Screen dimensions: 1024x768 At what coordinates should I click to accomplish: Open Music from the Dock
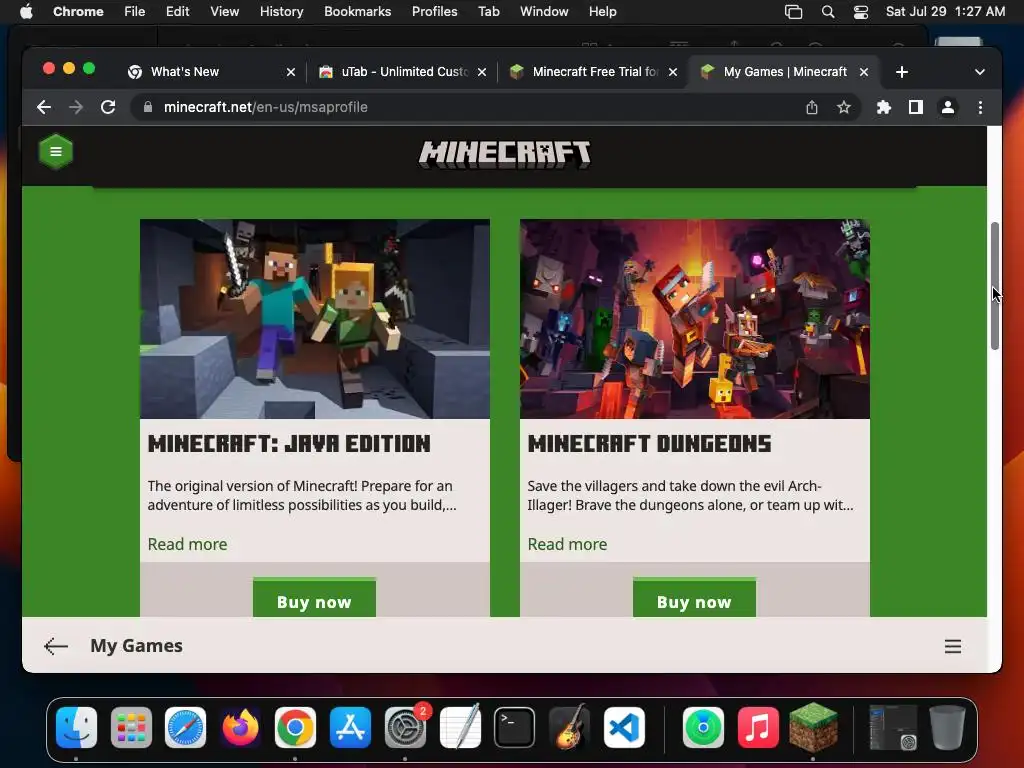pos(758,727)
